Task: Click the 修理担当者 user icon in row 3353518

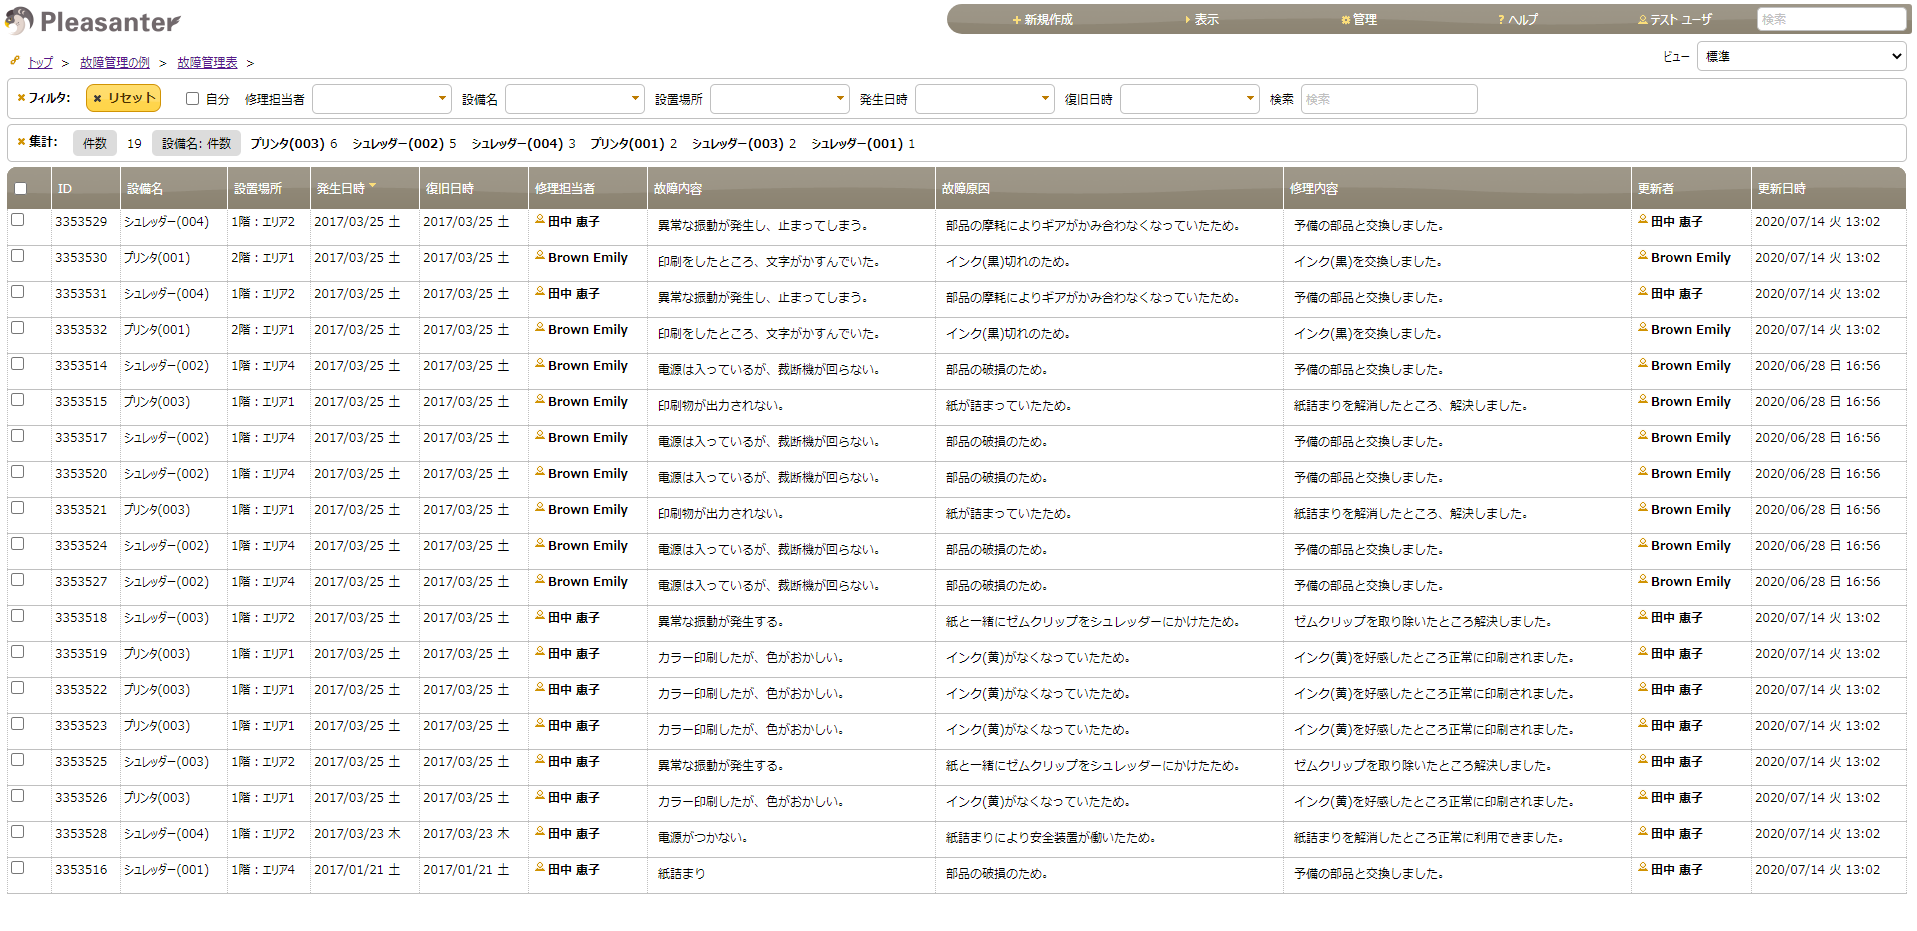Action: (x=540, y=615)
